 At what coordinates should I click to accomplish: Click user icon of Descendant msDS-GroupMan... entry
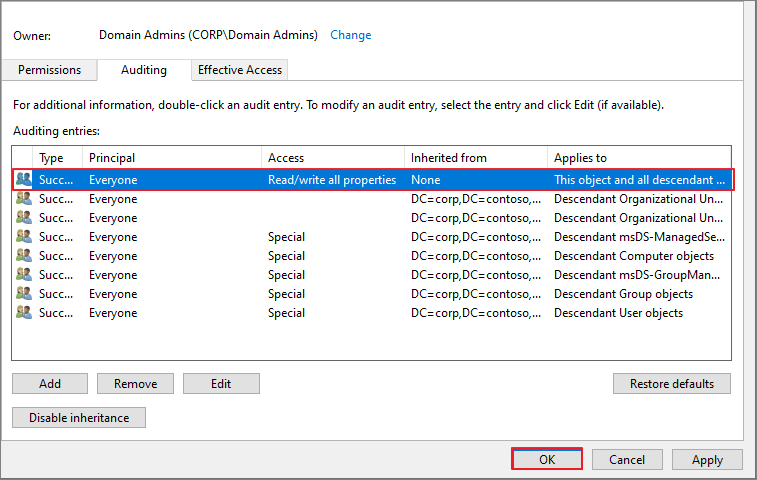23,275
